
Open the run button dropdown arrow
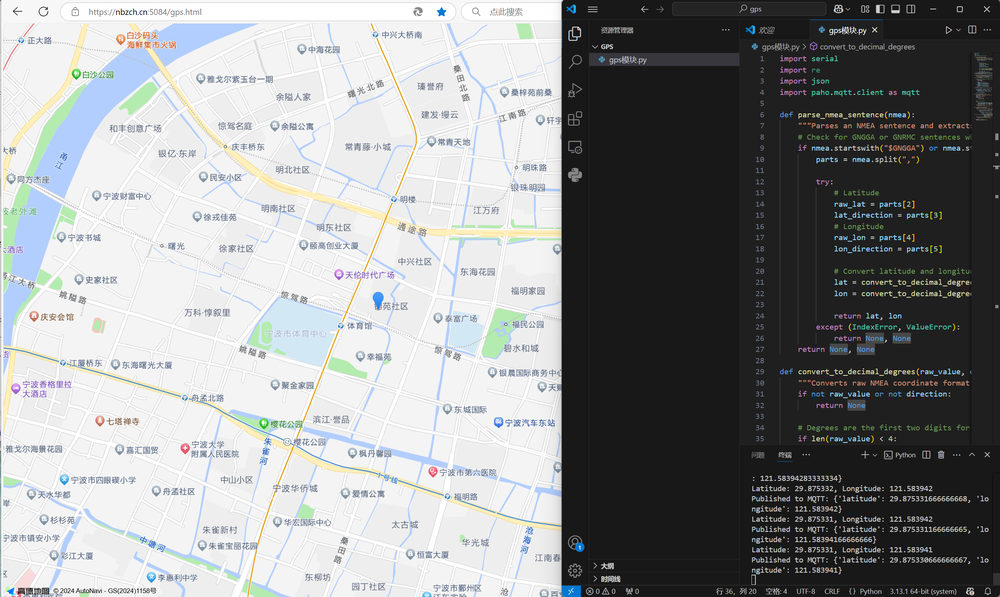[958, 30]
